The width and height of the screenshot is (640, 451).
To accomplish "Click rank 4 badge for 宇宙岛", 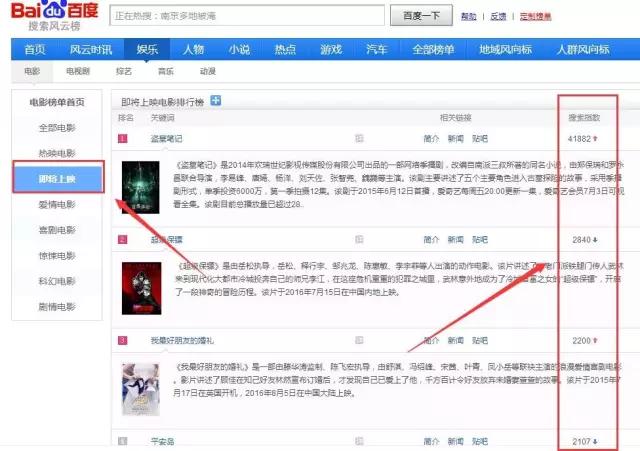I will pyautogui.click(x=122, y=441).
